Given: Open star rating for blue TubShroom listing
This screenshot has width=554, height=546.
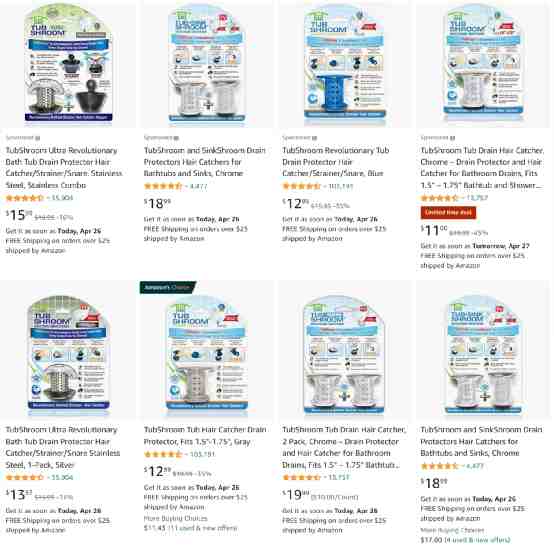Looking at the screenshot, I should (x=301, y=186).
